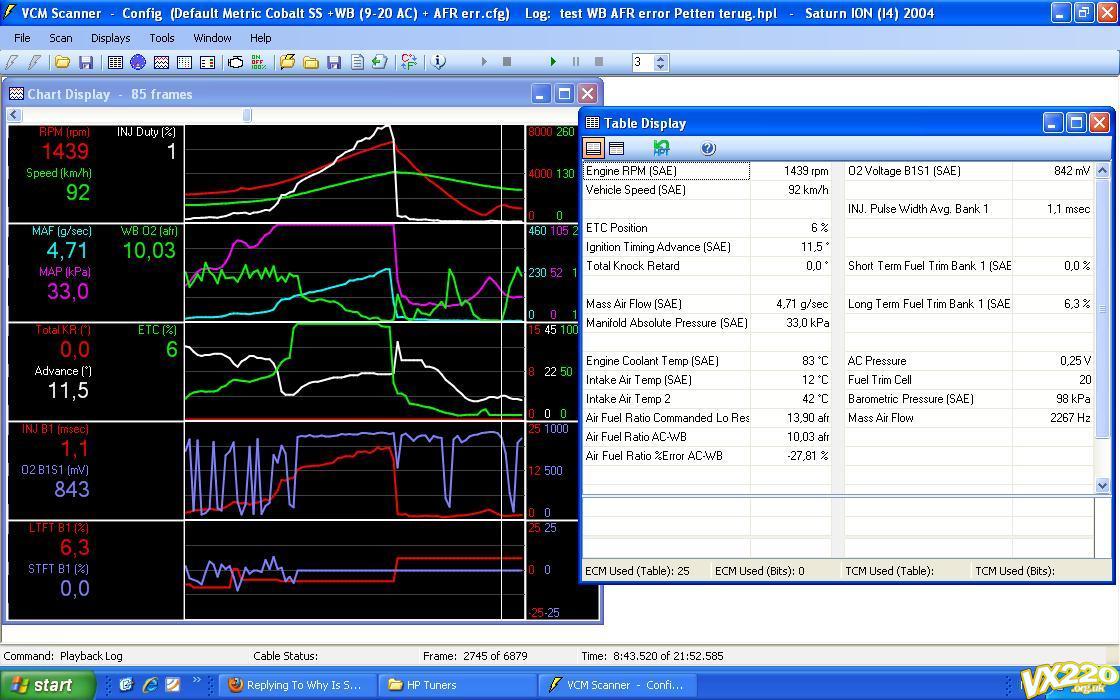
Task: Open the Histogram display grid icon
Action: [x=184, y=62]
